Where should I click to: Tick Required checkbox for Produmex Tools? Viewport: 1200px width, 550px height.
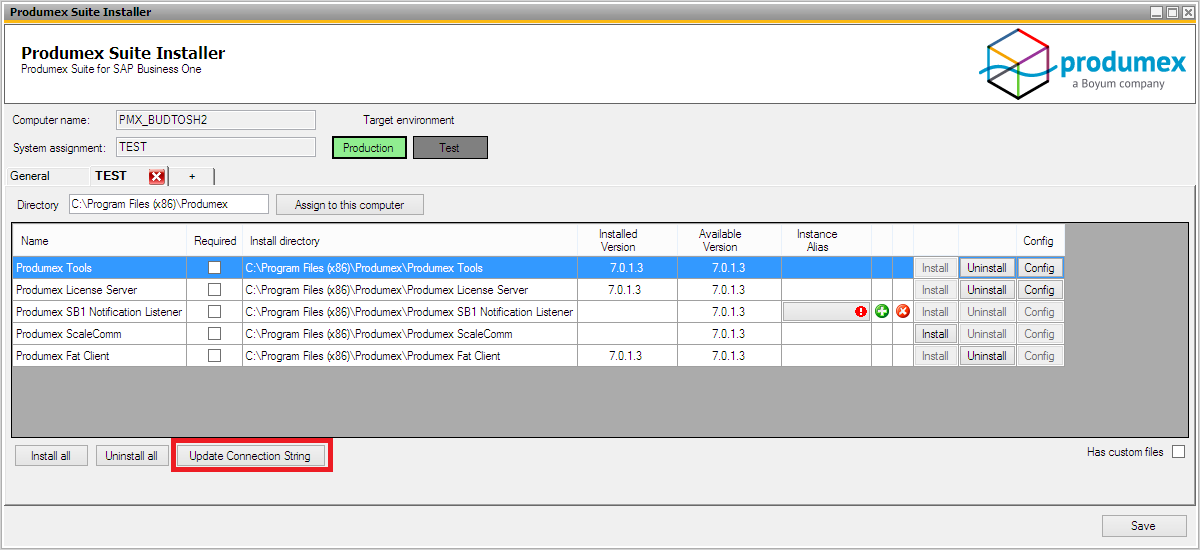(x=214, y=268)
